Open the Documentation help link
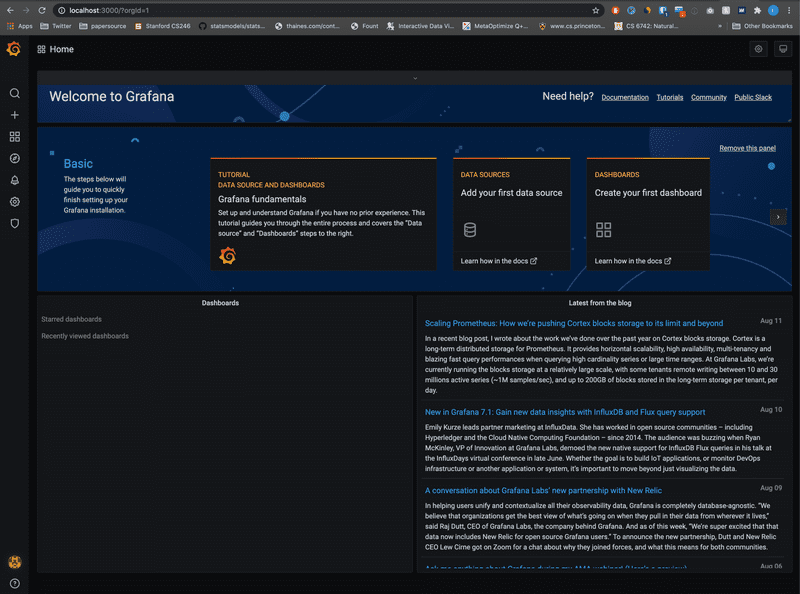 pos(625,97)
